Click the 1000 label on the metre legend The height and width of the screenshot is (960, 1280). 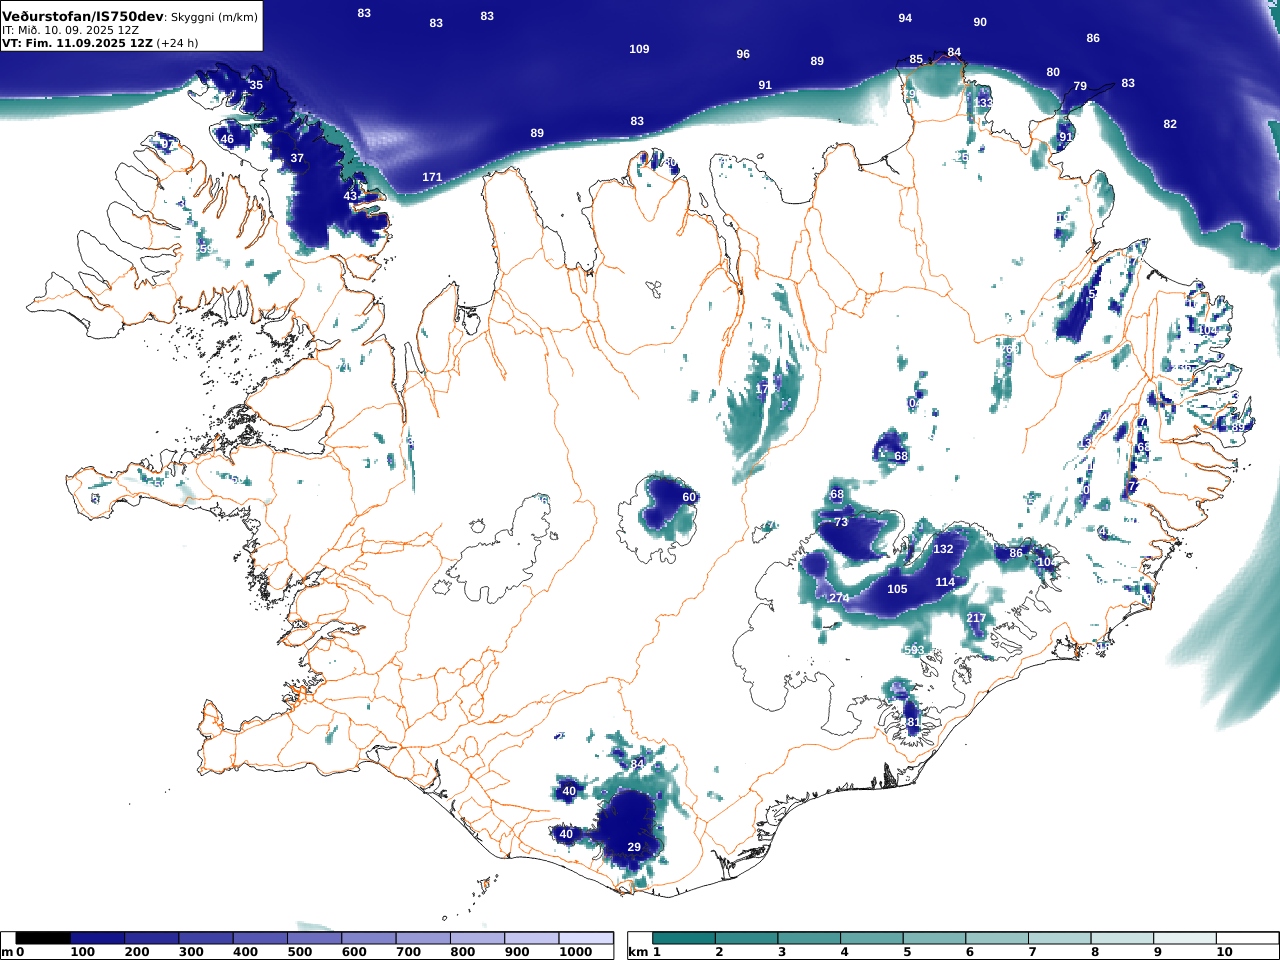575,952
